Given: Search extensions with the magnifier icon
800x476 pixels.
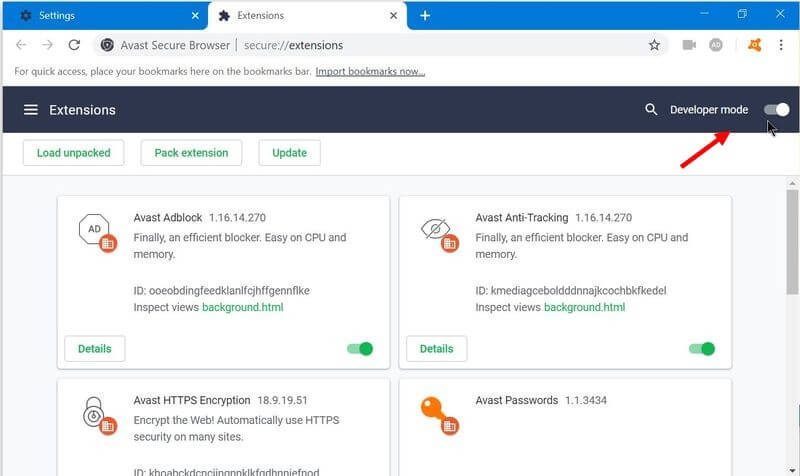Looking at the screenshot, I should click(x=651, y=110).
